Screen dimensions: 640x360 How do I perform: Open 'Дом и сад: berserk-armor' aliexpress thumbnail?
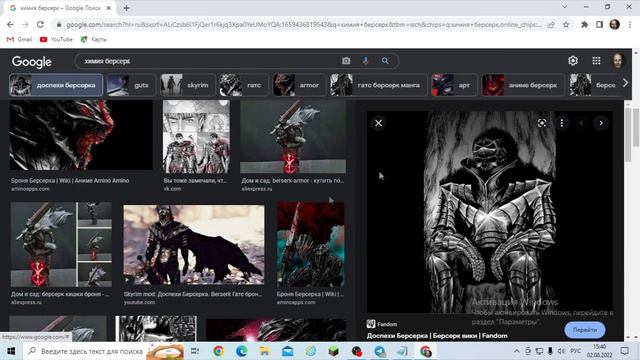(x=293, y=136)
